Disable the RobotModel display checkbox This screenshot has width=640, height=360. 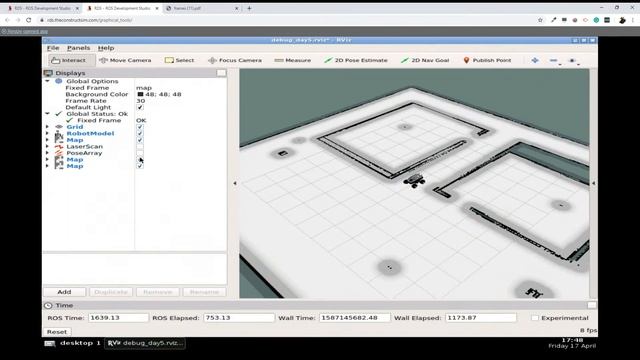[x=140, y=133]
